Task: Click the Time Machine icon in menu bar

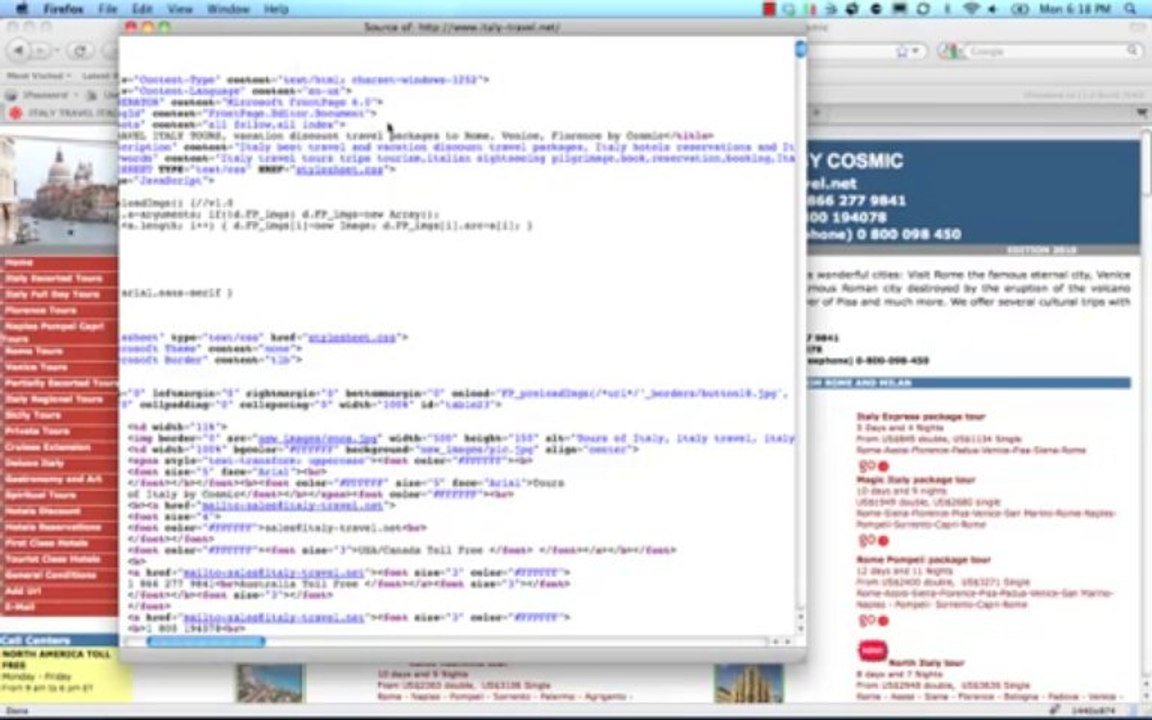Action: coord(924,9)
